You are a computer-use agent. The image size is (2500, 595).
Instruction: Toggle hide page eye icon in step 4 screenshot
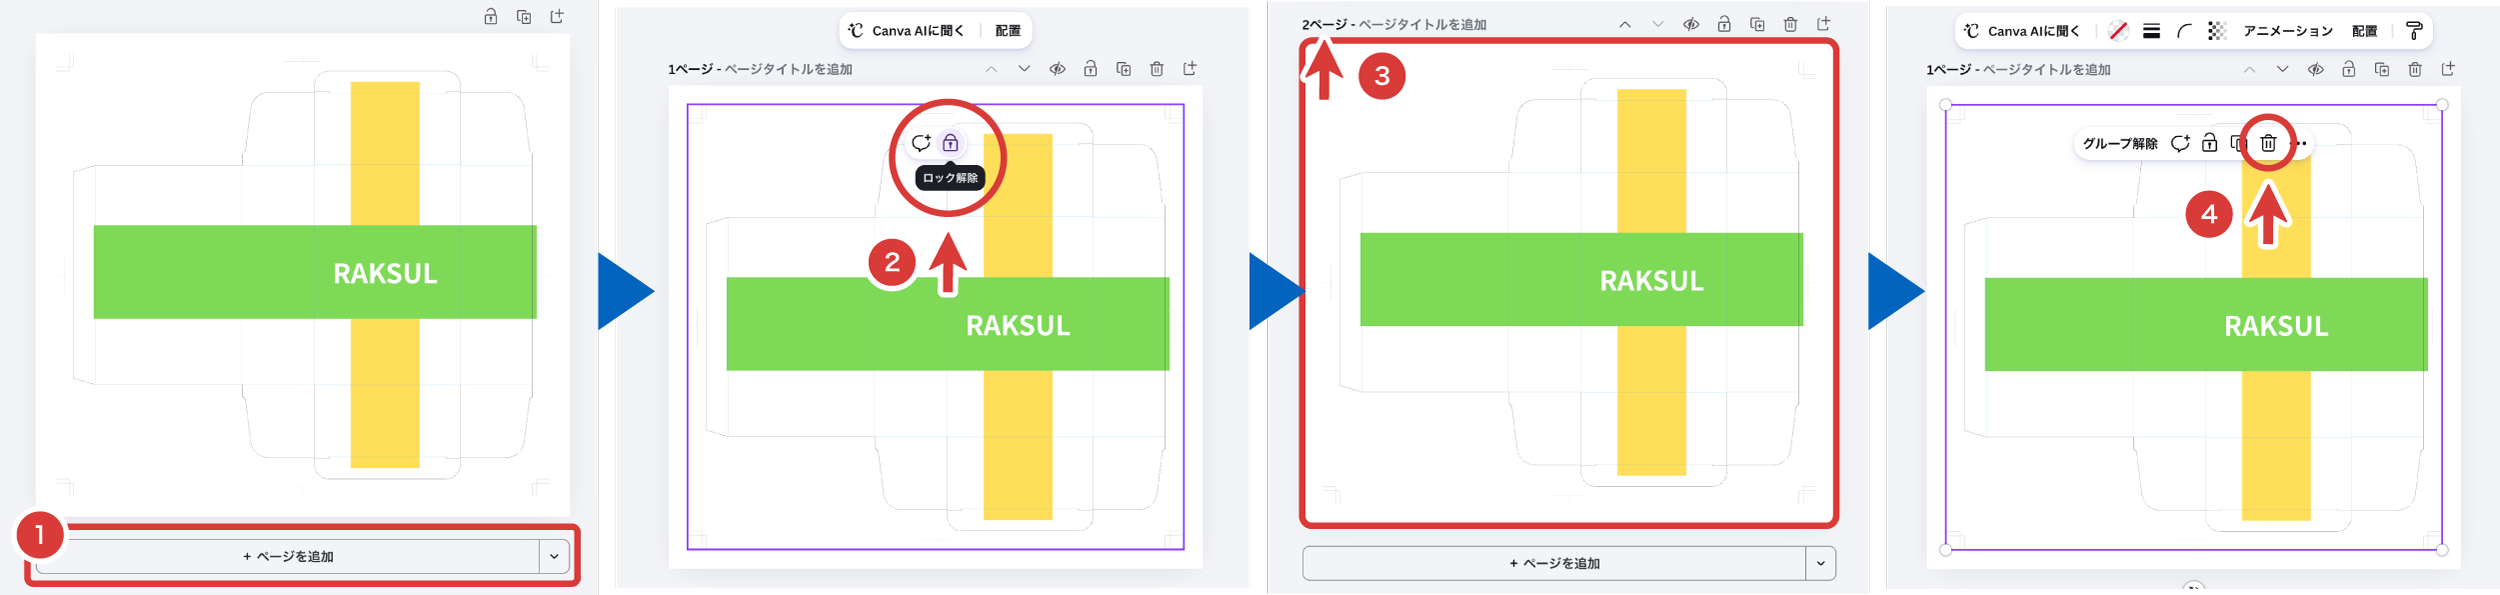[2315, 70]
